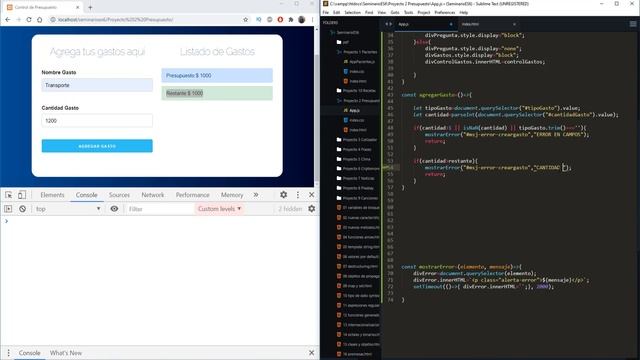The width and height of the screenshot is (640, 360).
Task: Open the Find menu in Sublime Text
Action: tap(369, 13)
